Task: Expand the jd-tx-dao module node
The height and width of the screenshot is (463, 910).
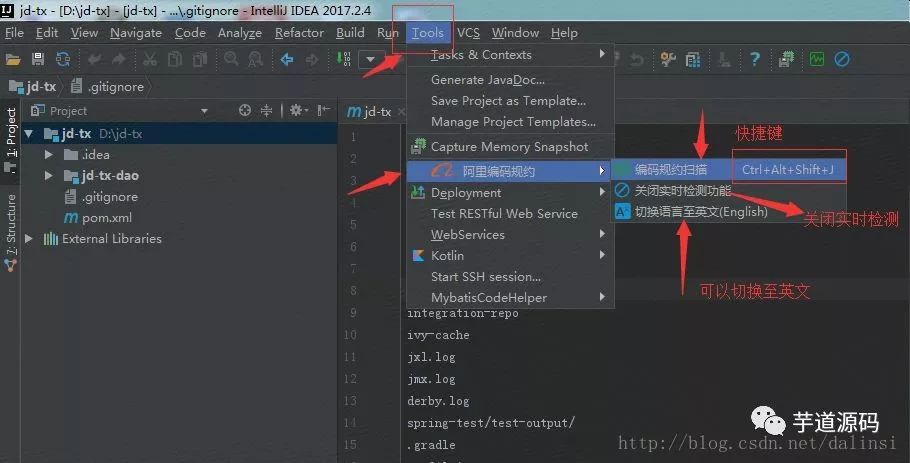Action: [x=49, y=176]
